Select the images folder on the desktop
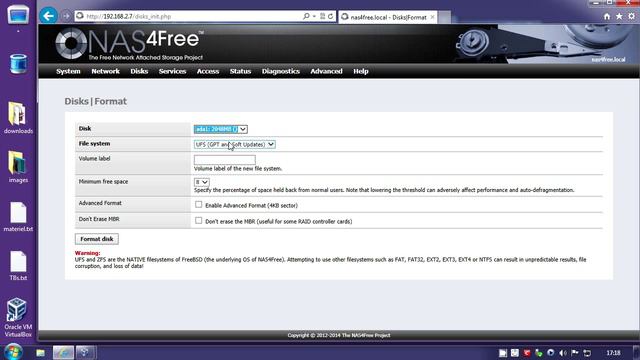This screenshot has width=640, height=360. pos(18,167)
